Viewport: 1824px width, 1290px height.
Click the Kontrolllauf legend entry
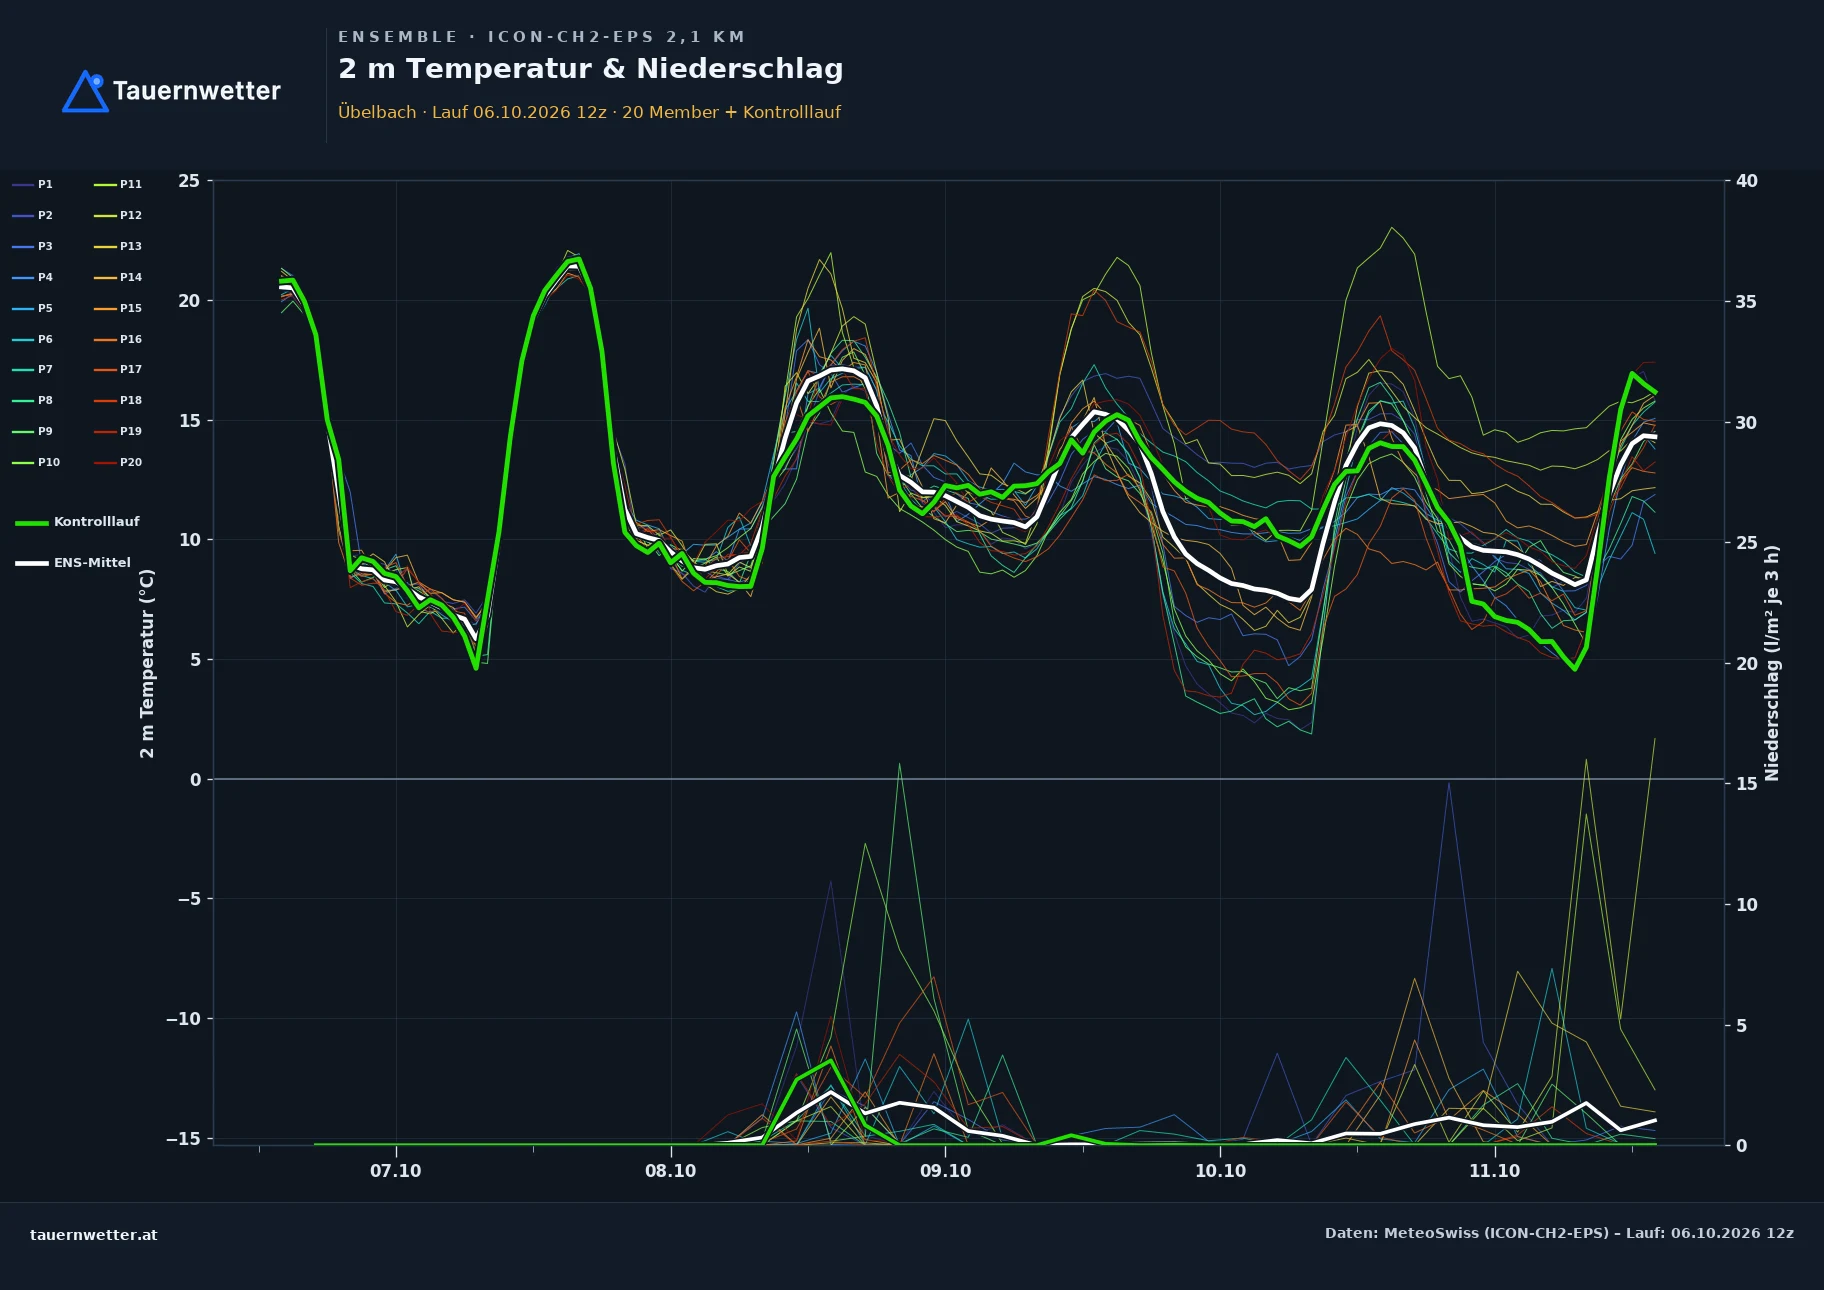[77, 522]
